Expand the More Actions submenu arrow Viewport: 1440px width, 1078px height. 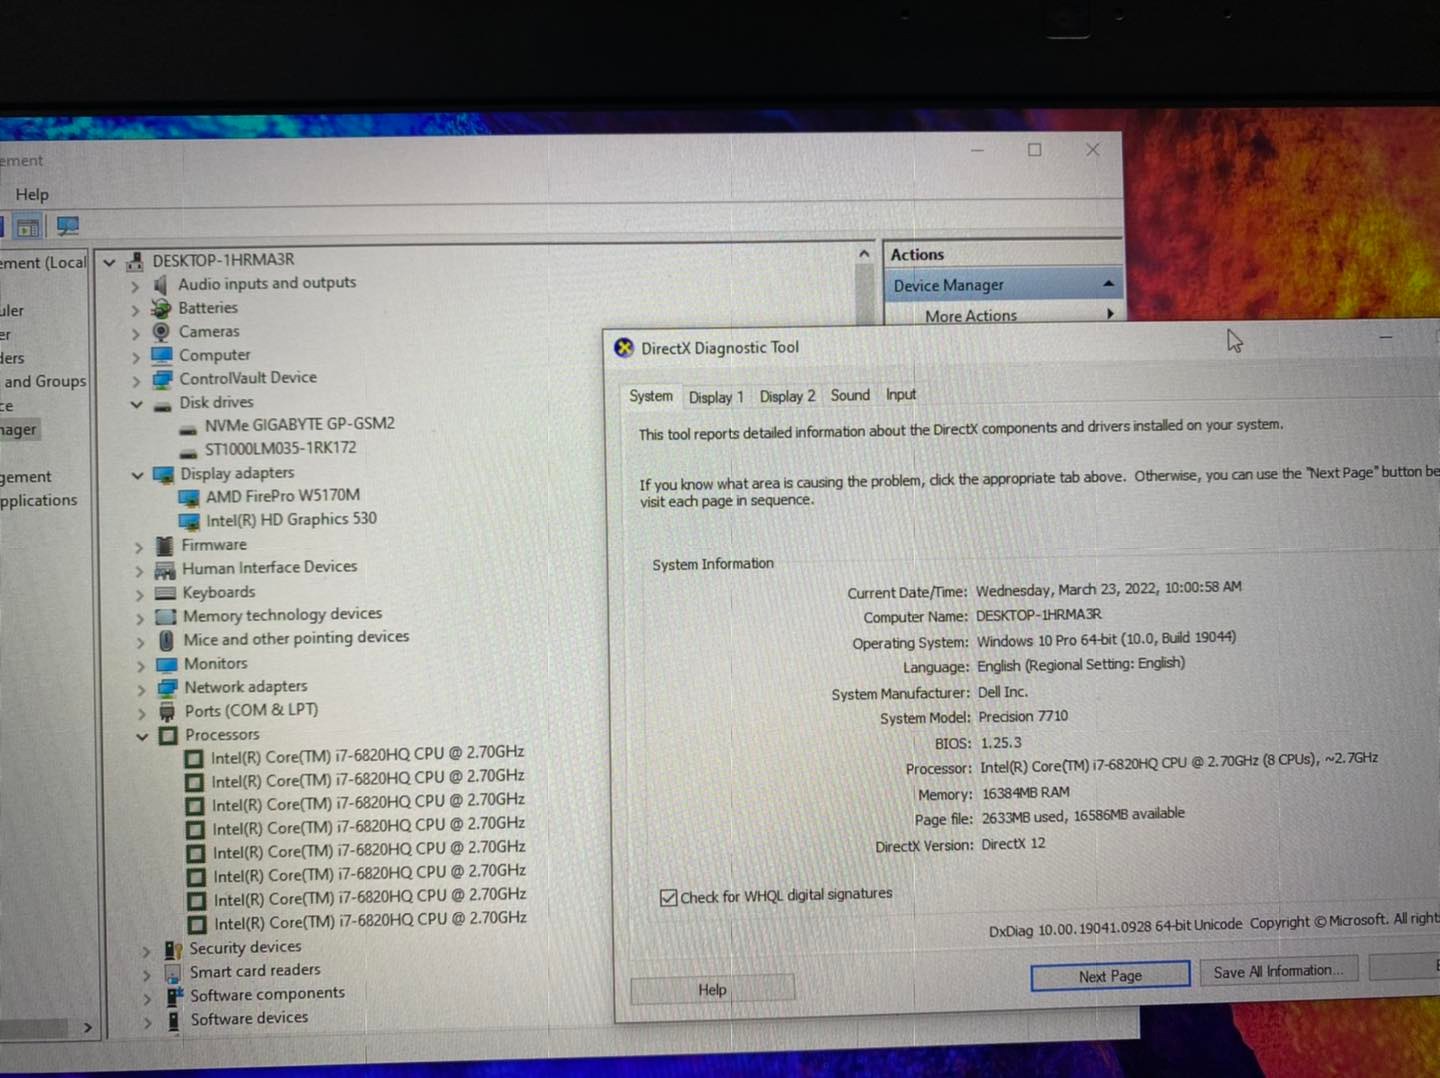coord(1110,314)
